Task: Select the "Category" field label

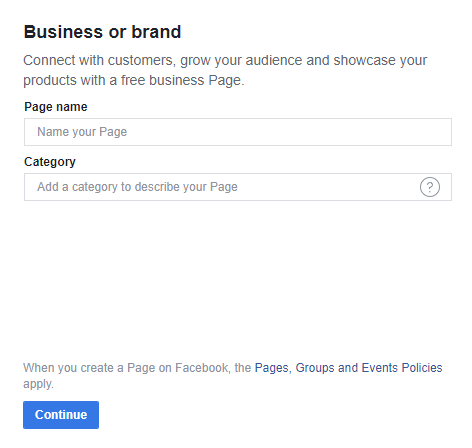Action: point(50,162)
